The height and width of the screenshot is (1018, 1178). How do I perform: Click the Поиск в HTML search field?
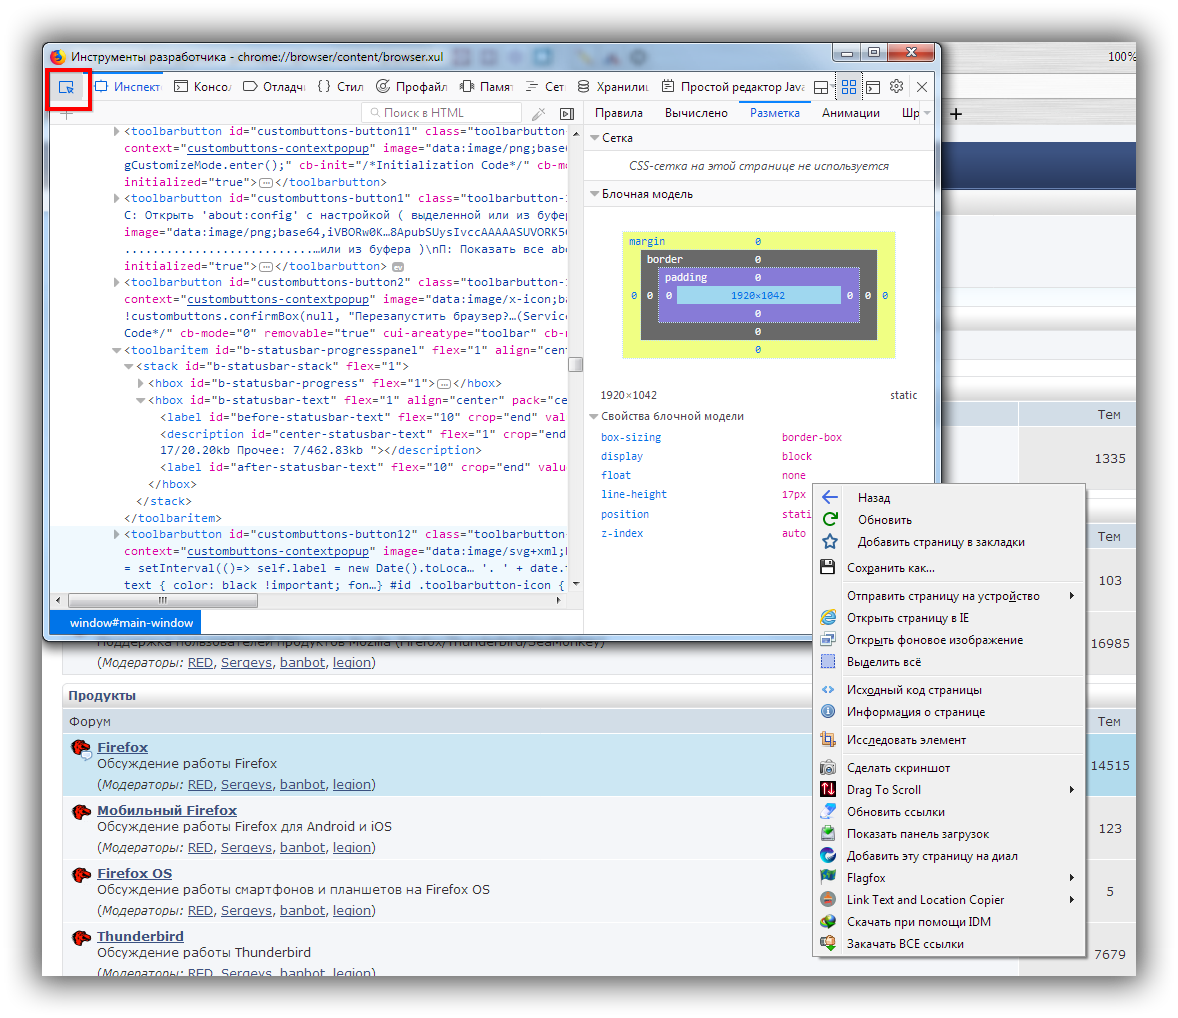445,113
